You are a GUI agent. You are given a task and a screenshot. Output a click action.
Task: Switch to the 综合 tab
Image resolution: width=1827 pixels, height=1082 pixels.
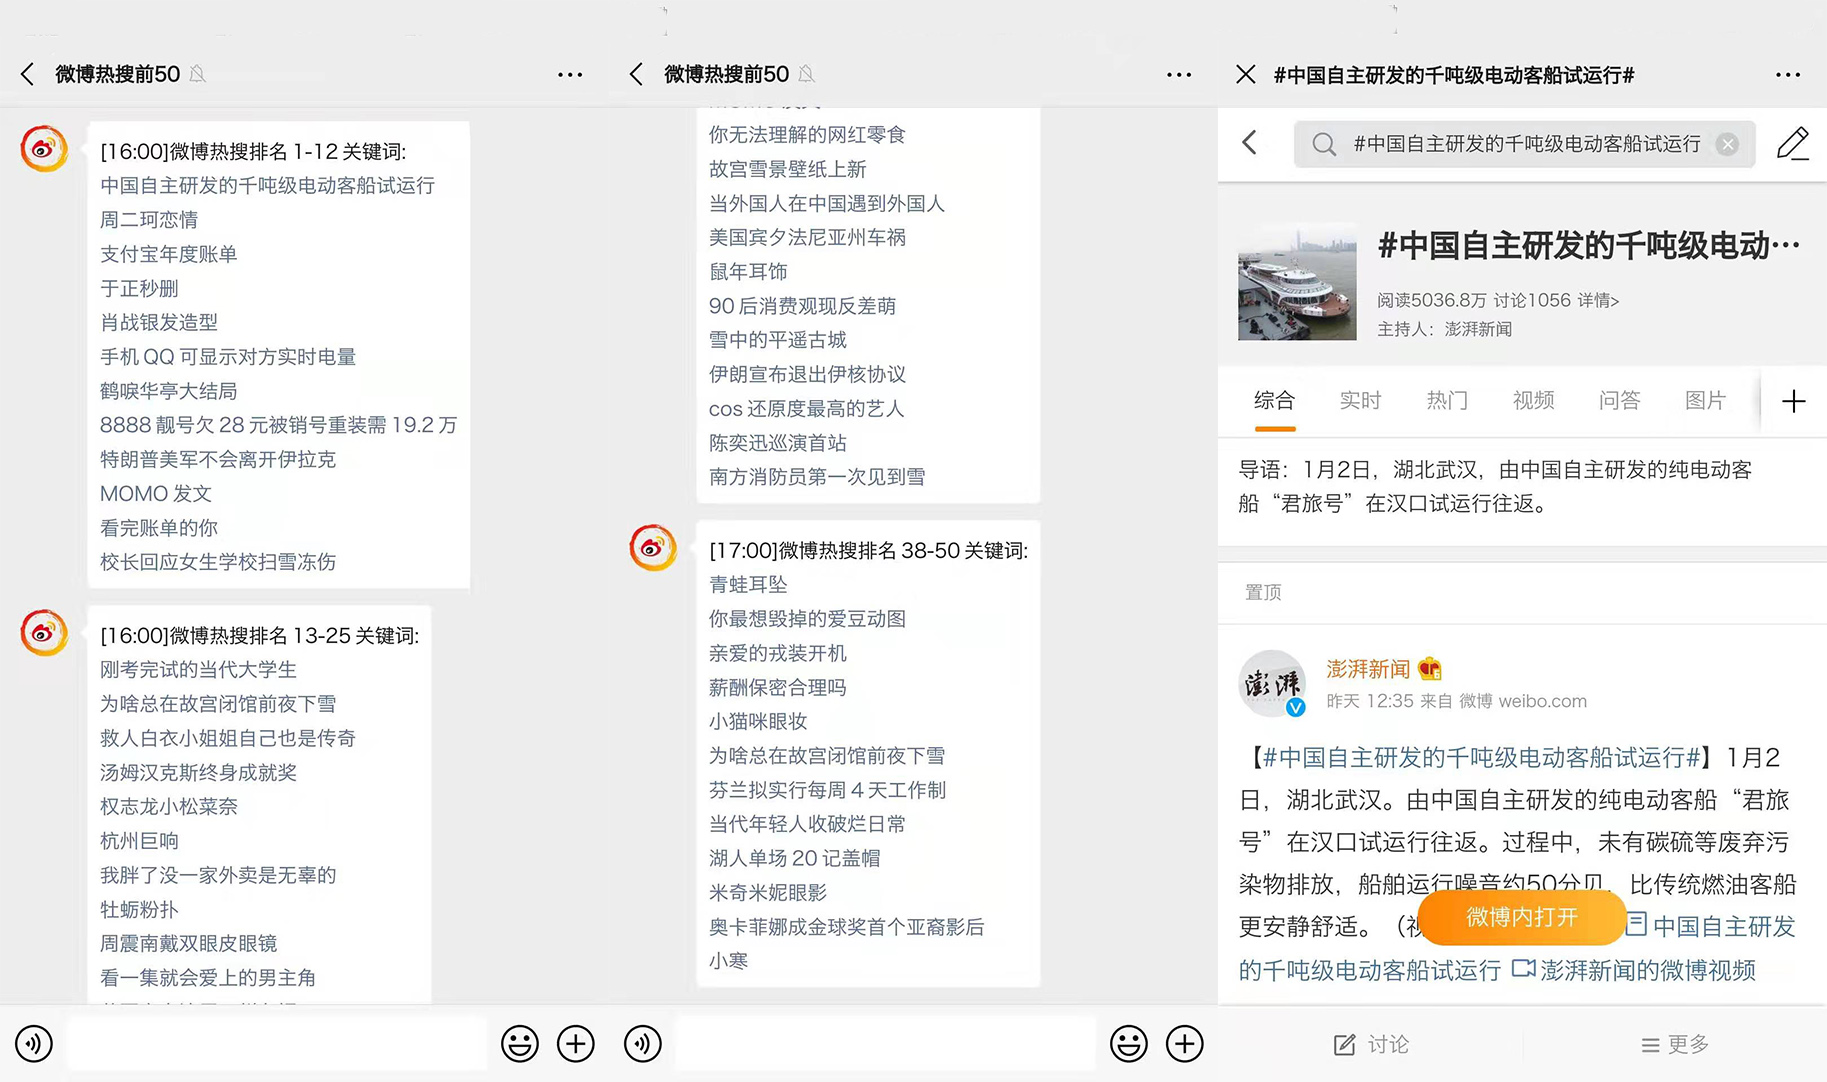pos(1275,401)
